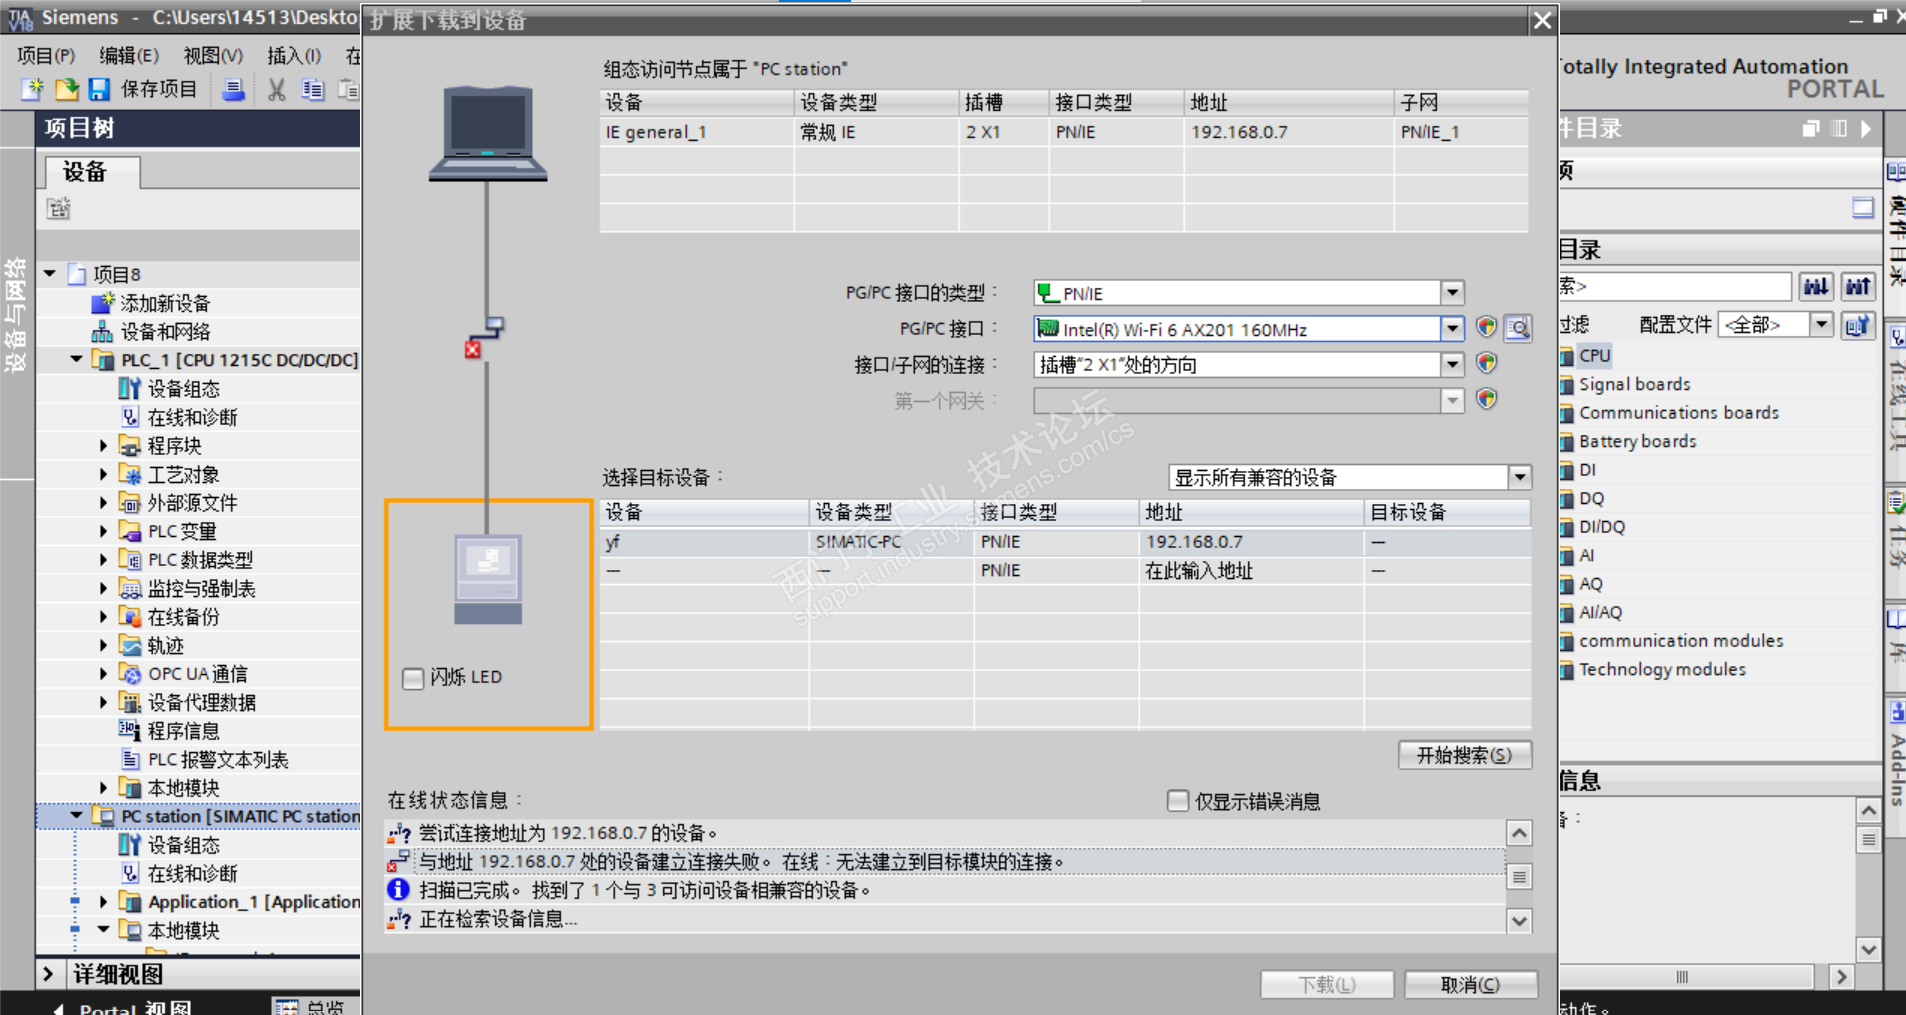Click the 取消(C) button
1906x1015 pixels.
(x=1470, y=984)
